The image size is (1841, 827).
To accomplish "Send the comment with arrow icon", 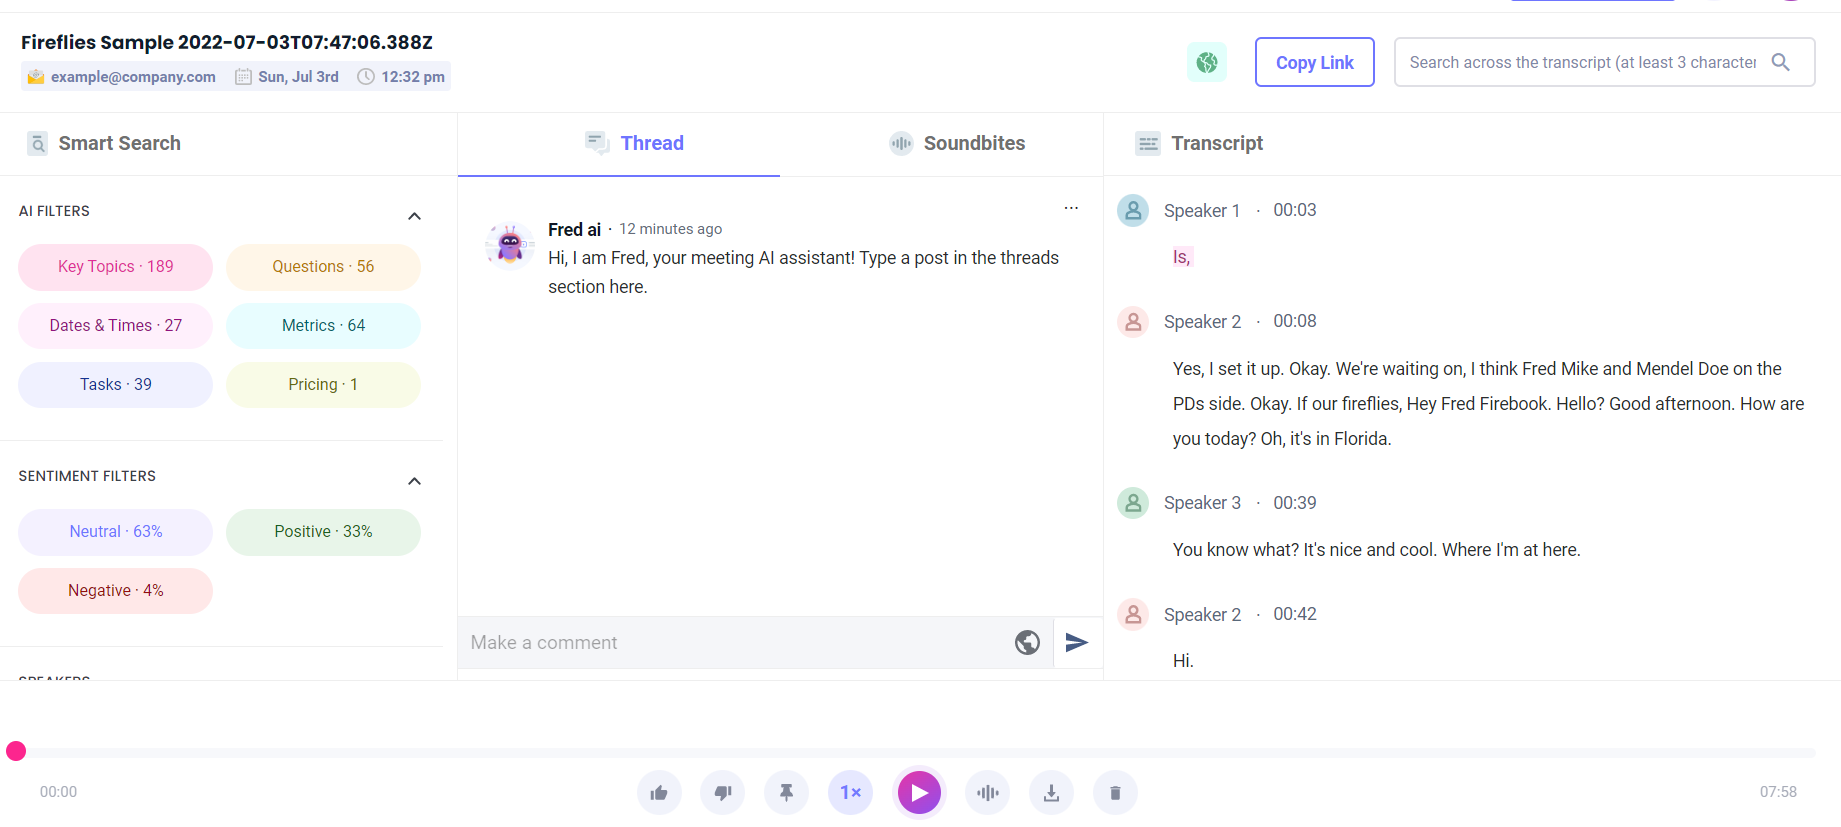I will [x=1077, y=642].
